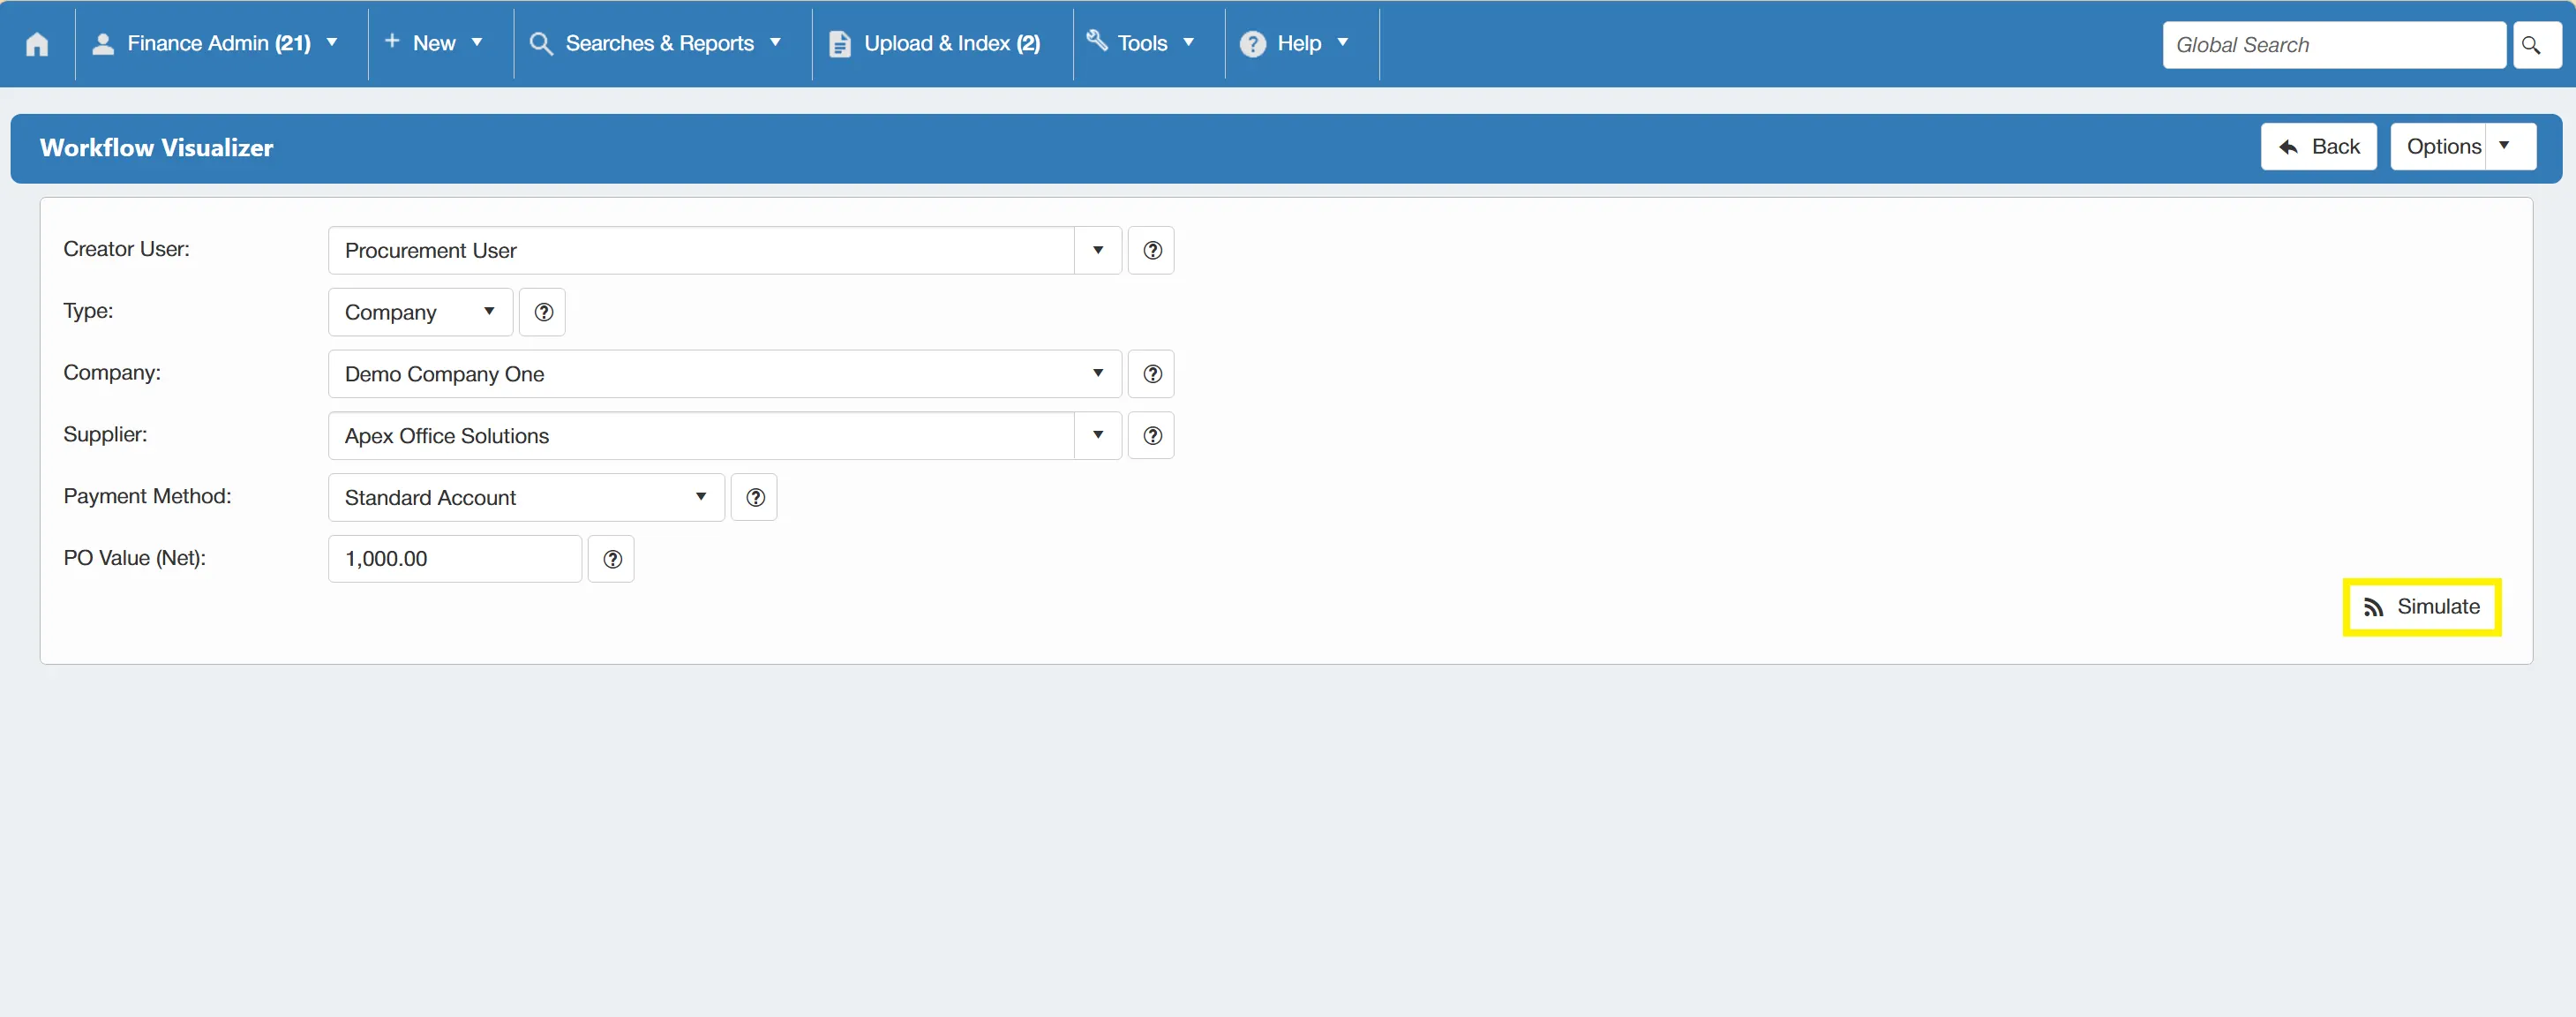Open the Tools menu
Image resolution: width=2576 pixels, height=1017 pixels.
coord(1141,44)
